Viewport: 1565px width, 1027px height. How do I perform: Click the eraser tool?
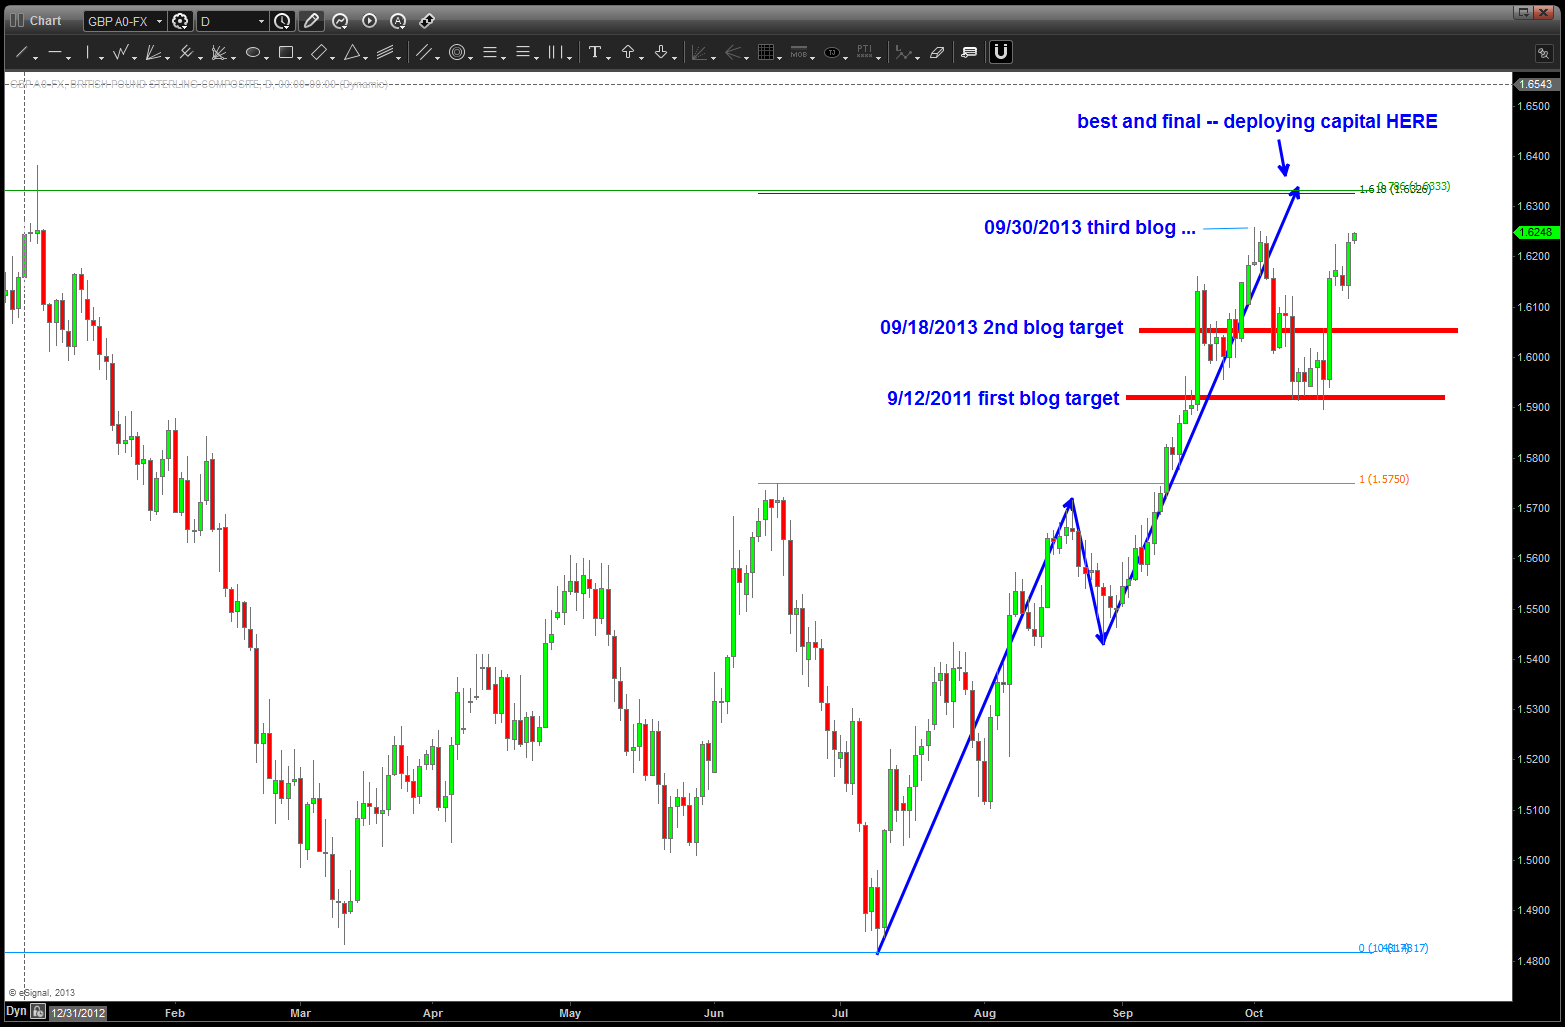pos(937,52)
